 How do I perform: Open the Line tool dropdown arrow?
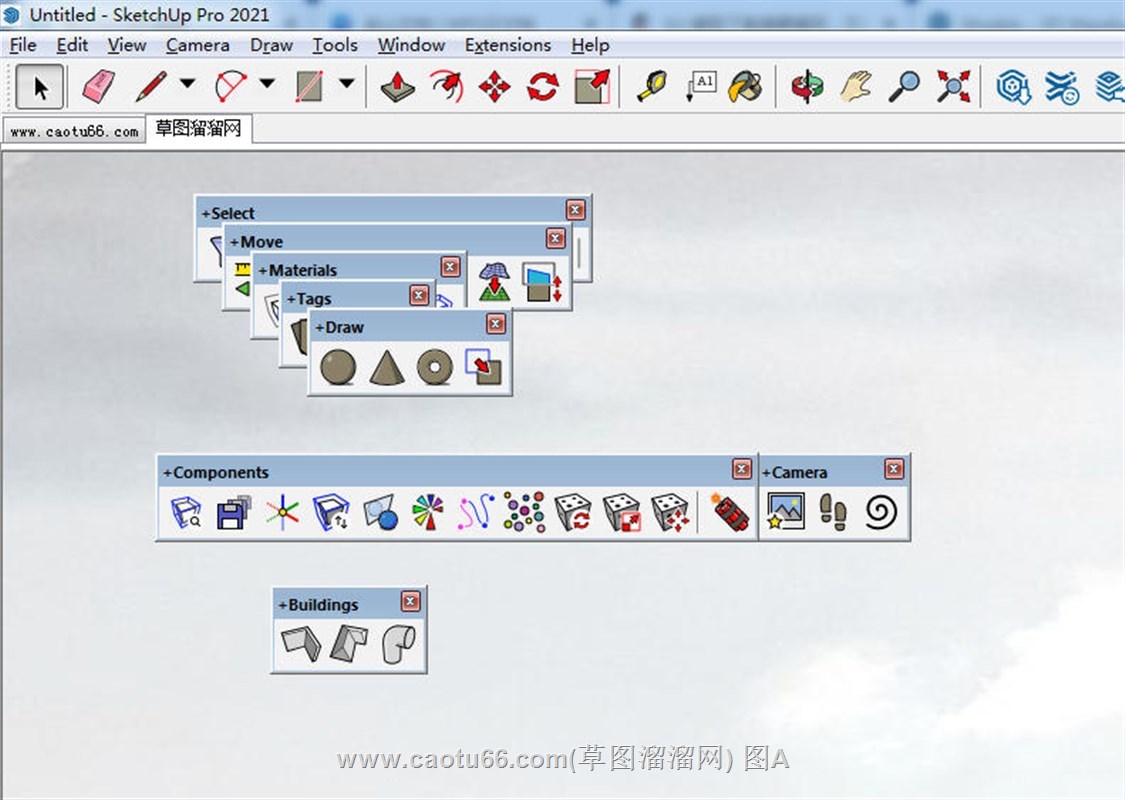click(188, 84)
